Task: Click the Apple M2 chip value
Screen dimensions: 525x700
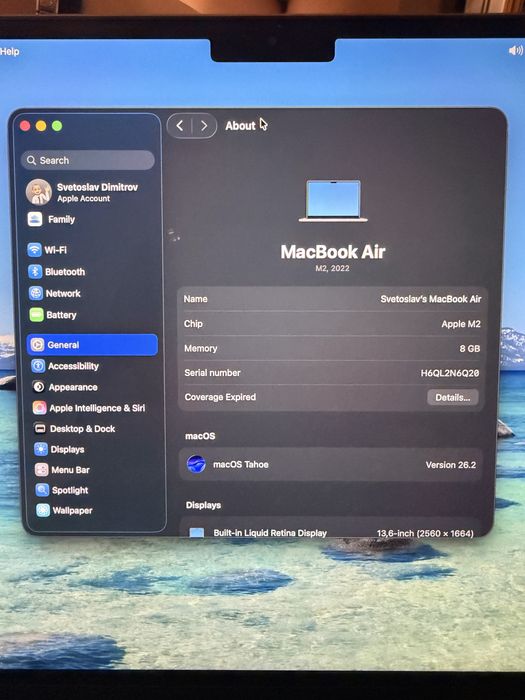Action: click(x=461, y=324)
